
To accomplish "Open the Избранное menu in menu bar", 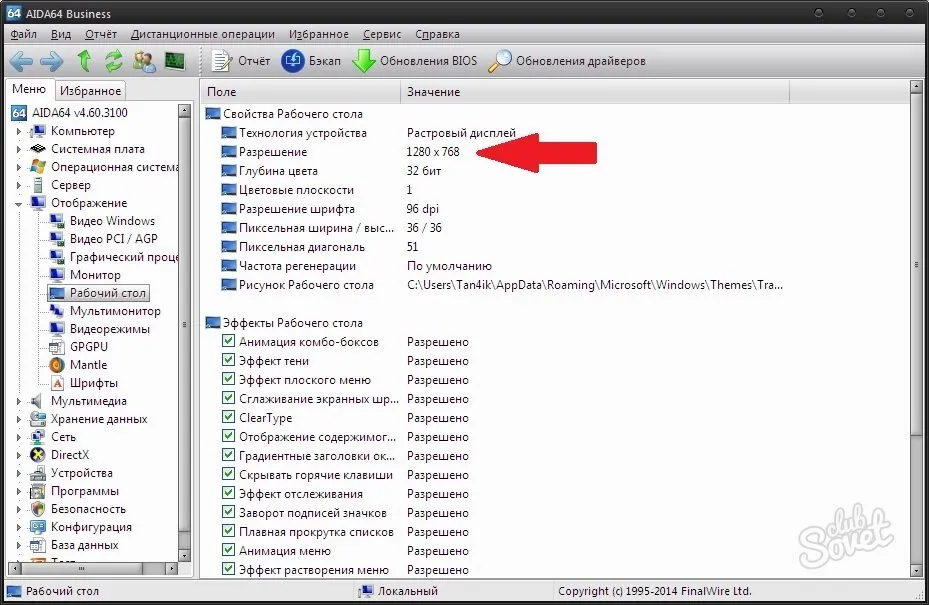I will coord(319,34).
